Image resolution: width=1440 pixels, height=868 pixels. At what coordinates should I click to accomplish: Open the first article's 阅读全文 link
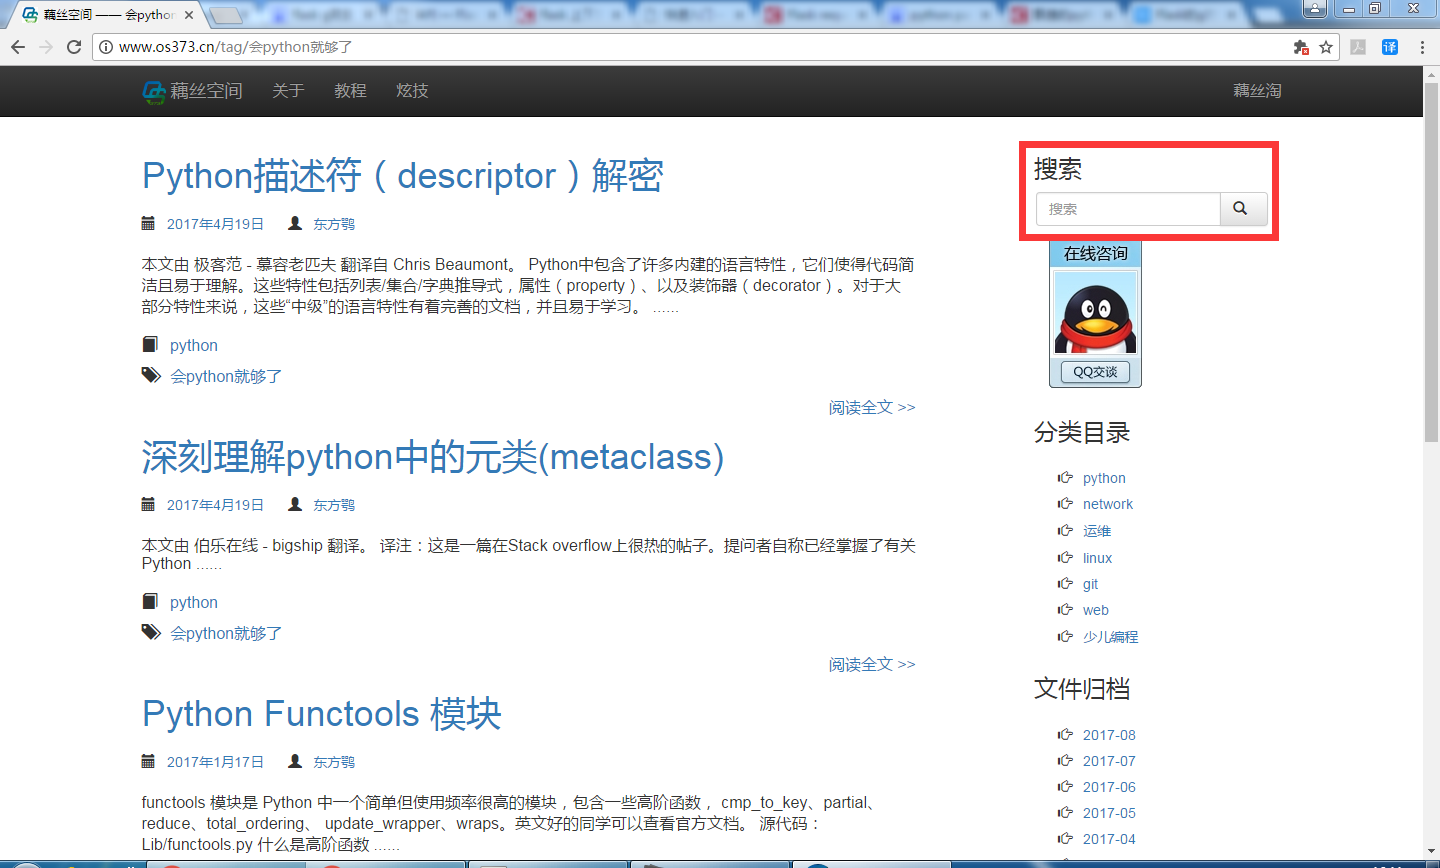[x=872, y=407]
